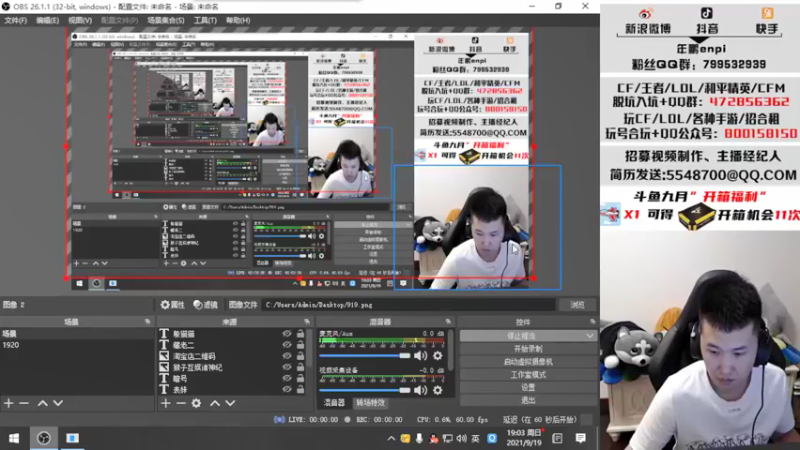This screenshot has width=800, height=450.
Task: Open the 场景集合(S) menu
Action: pyautogui.click(x=166, y=20)
